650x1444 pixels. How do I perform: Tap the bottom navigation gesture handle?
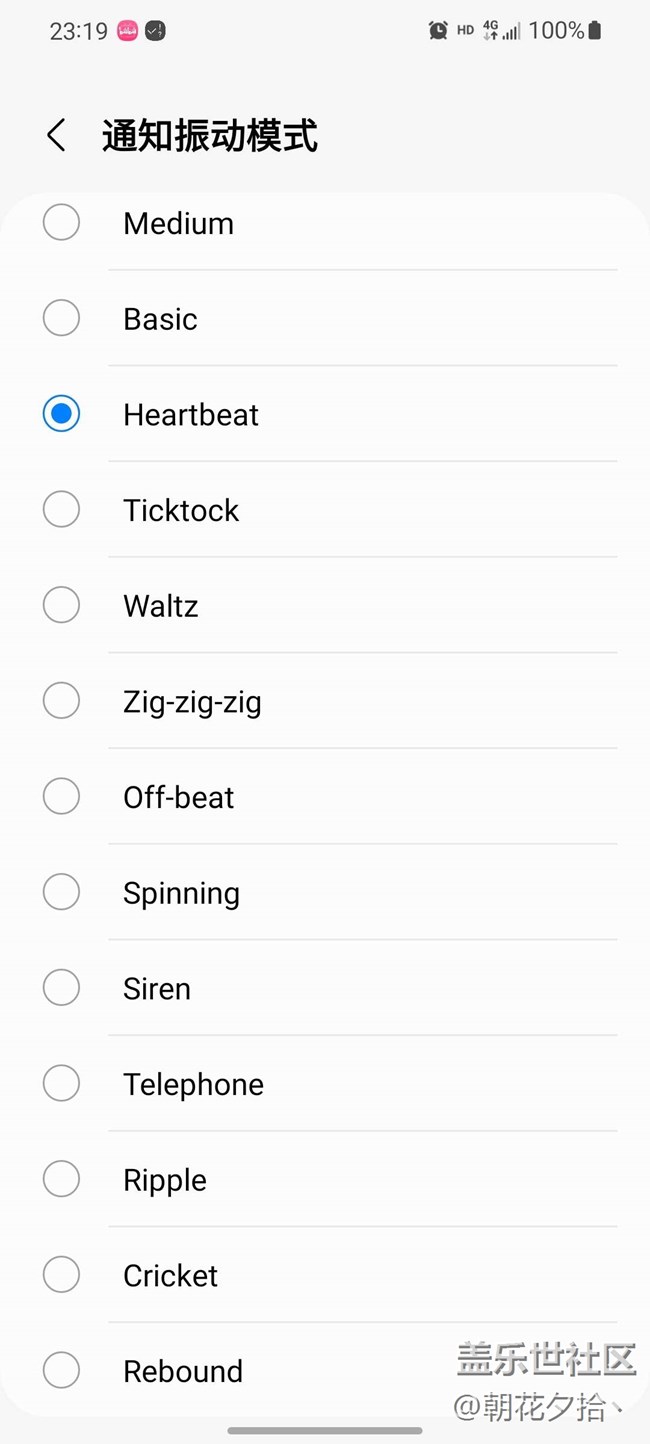[x=325, y=1431]
